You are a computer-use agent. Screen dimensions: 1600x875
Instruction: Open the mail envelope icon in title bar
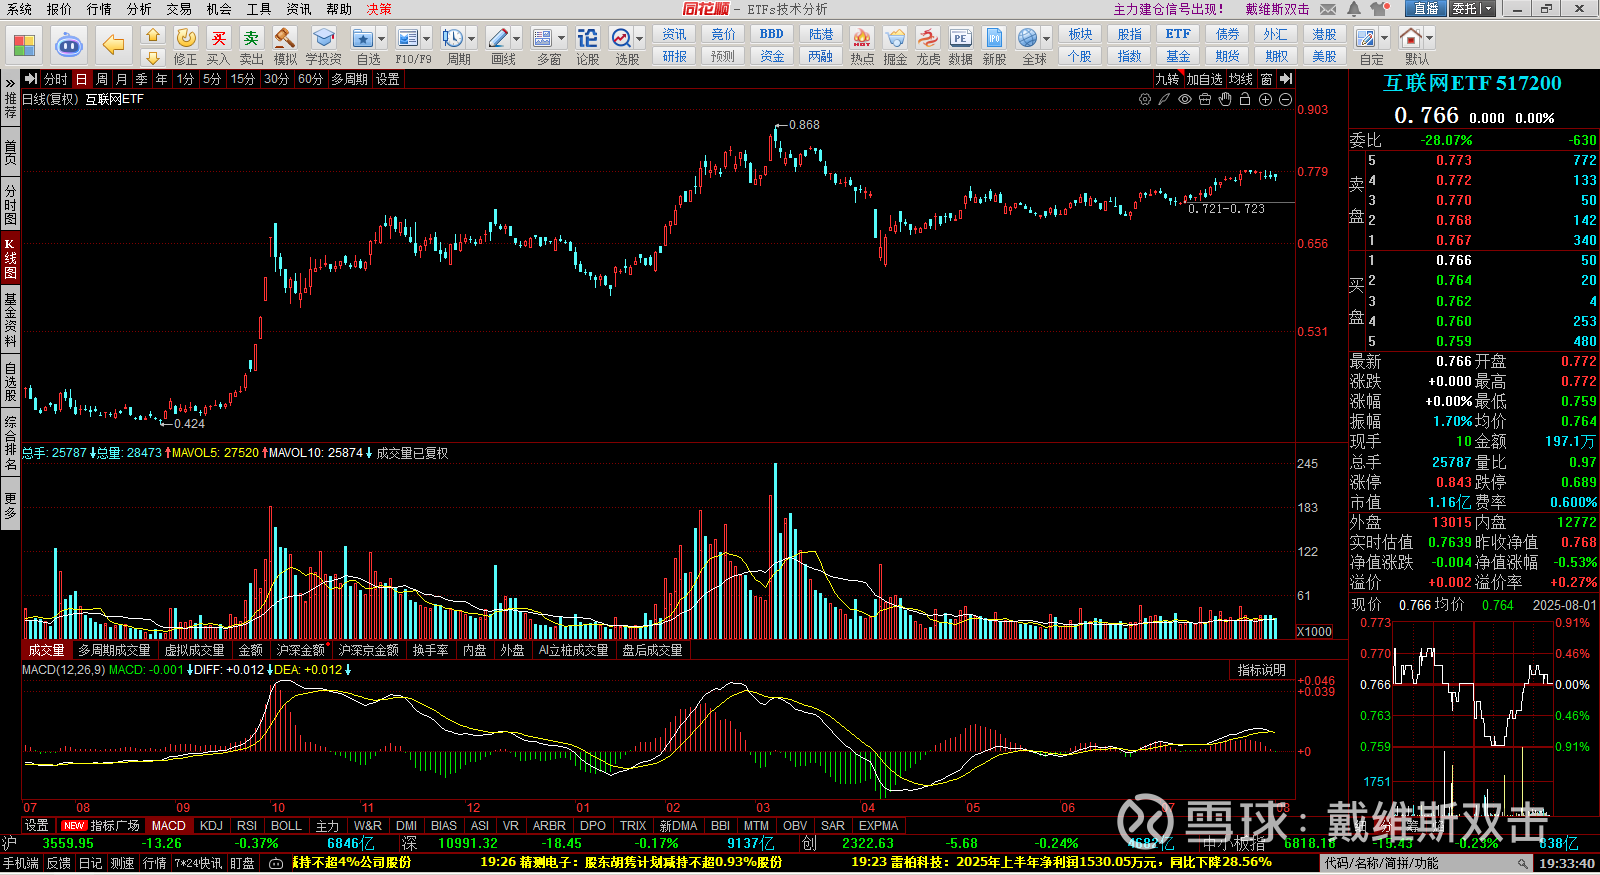1328,9
